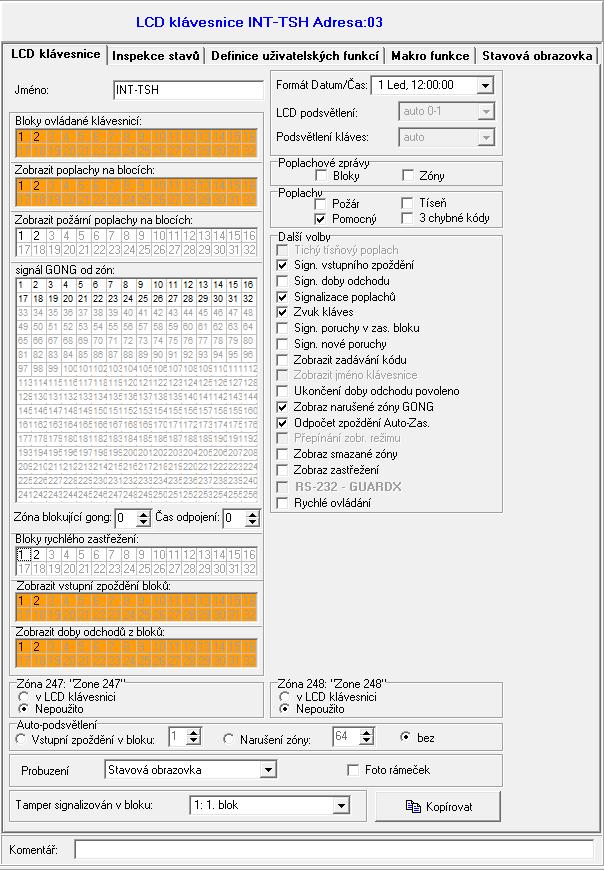Toggle block 2 in Bloky rychlého zastřežení

point(37,555)
